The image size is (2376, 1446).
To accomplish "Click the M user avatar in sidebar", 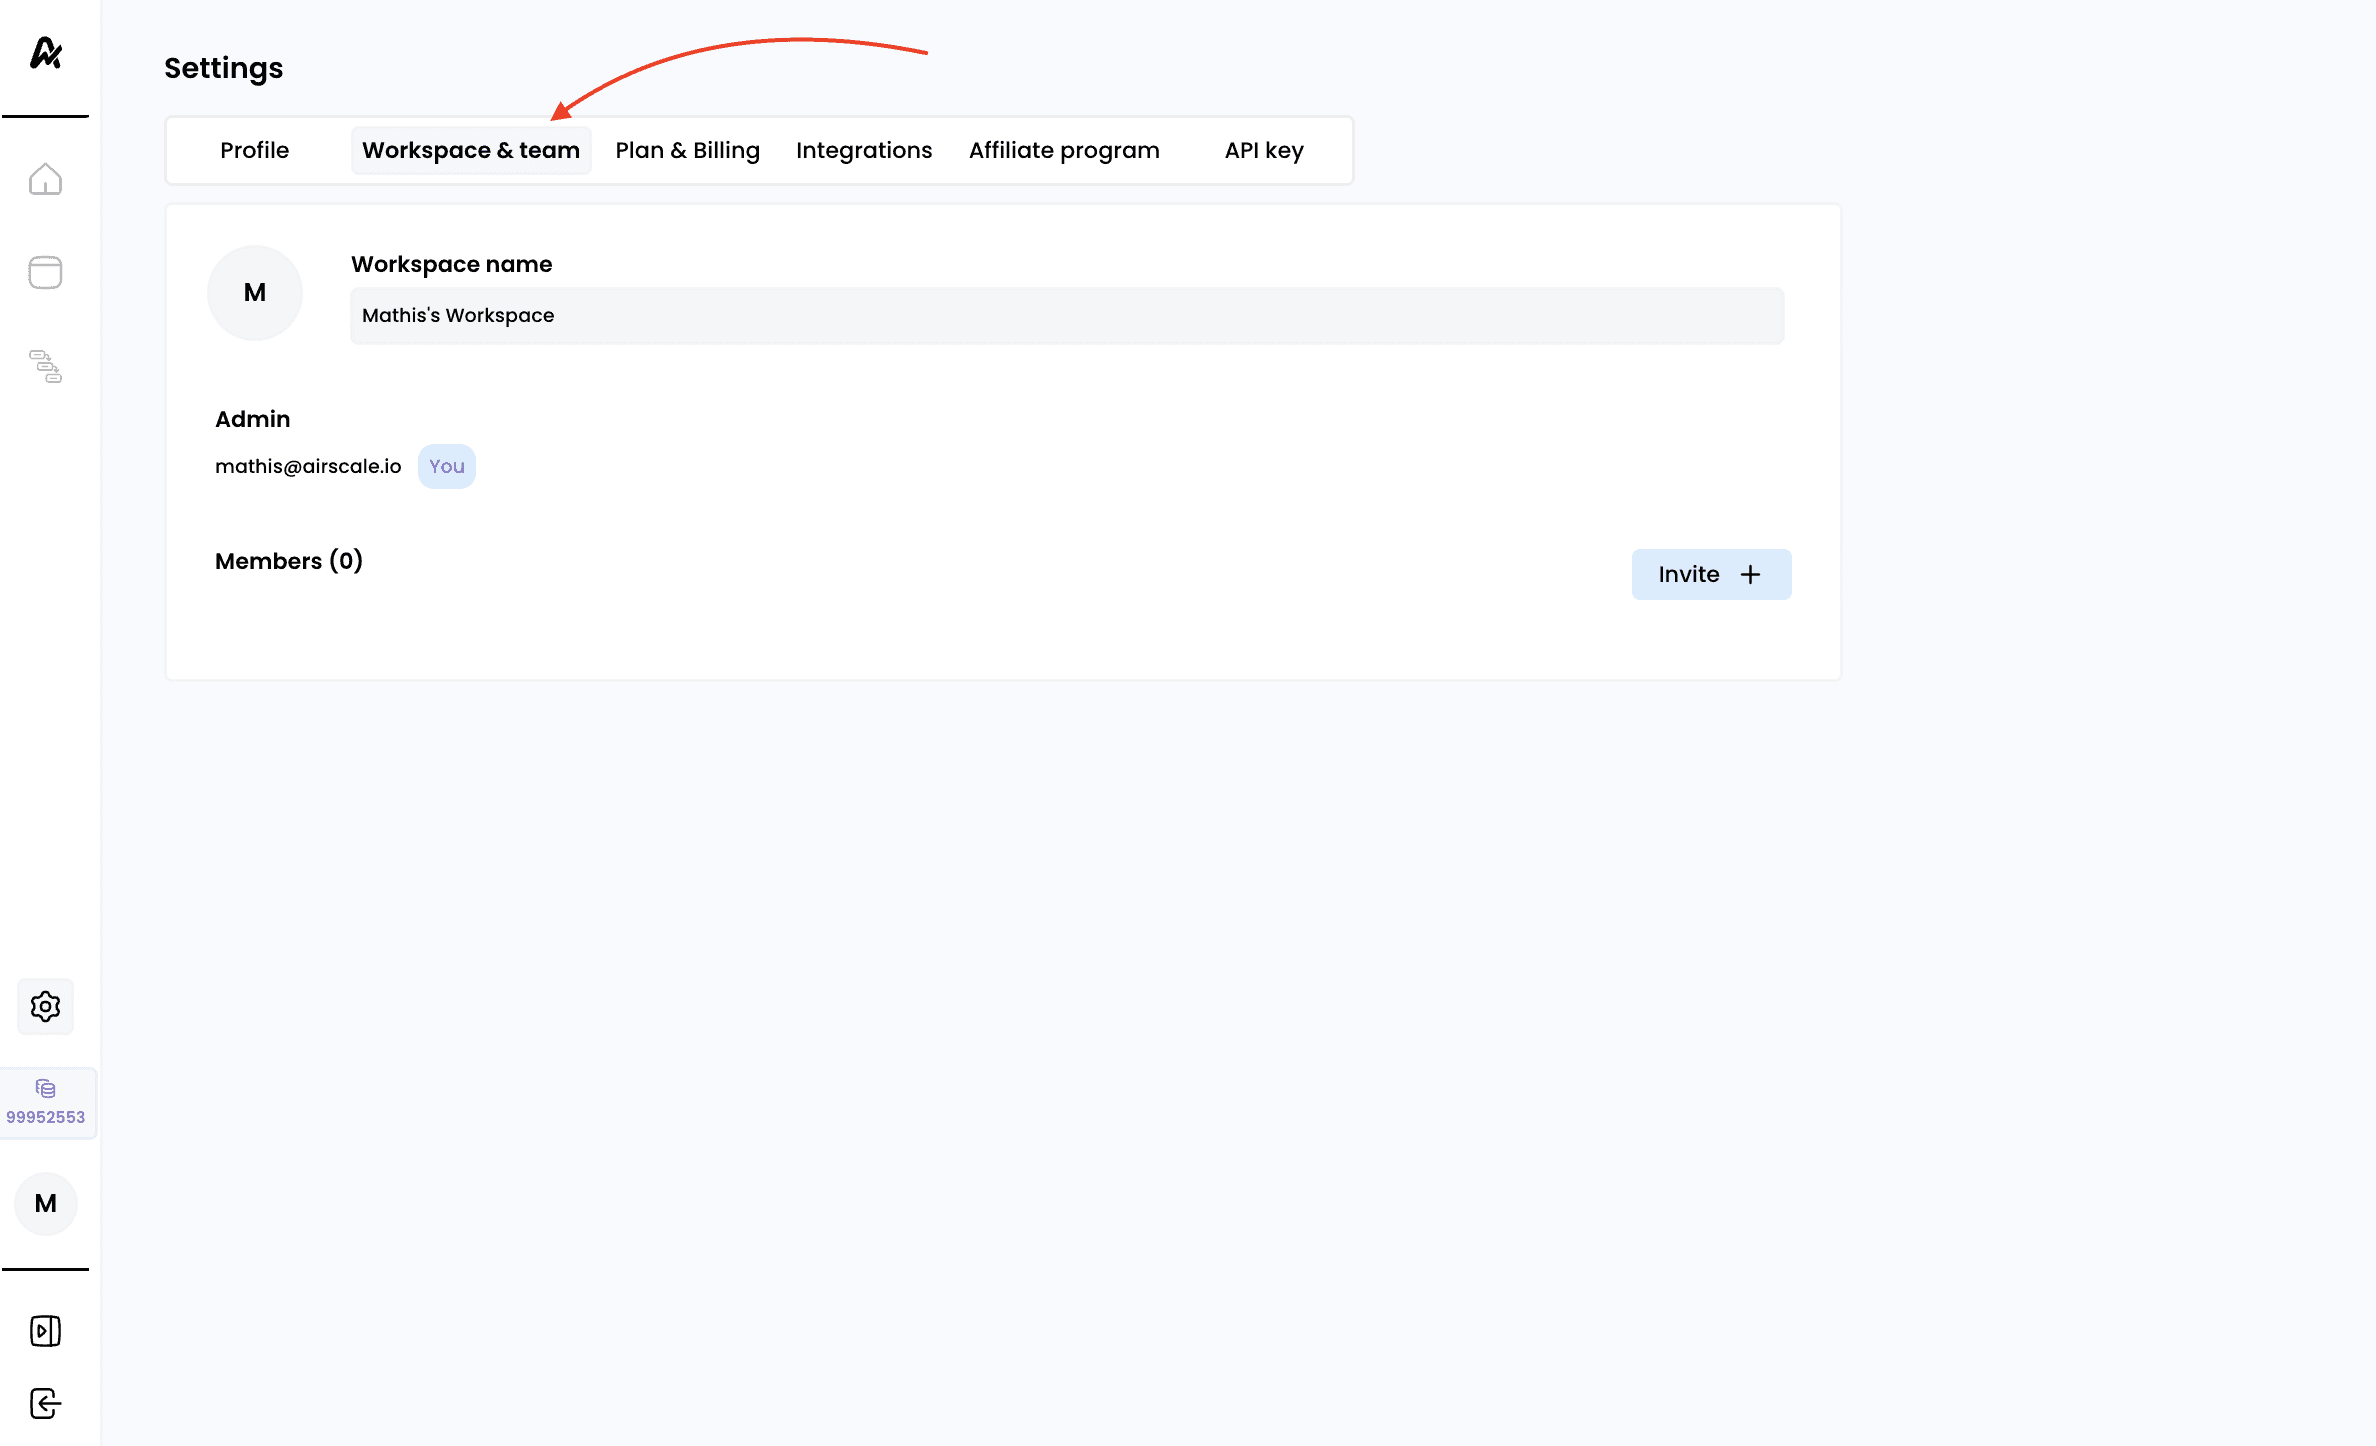I will click(46, 1203).
